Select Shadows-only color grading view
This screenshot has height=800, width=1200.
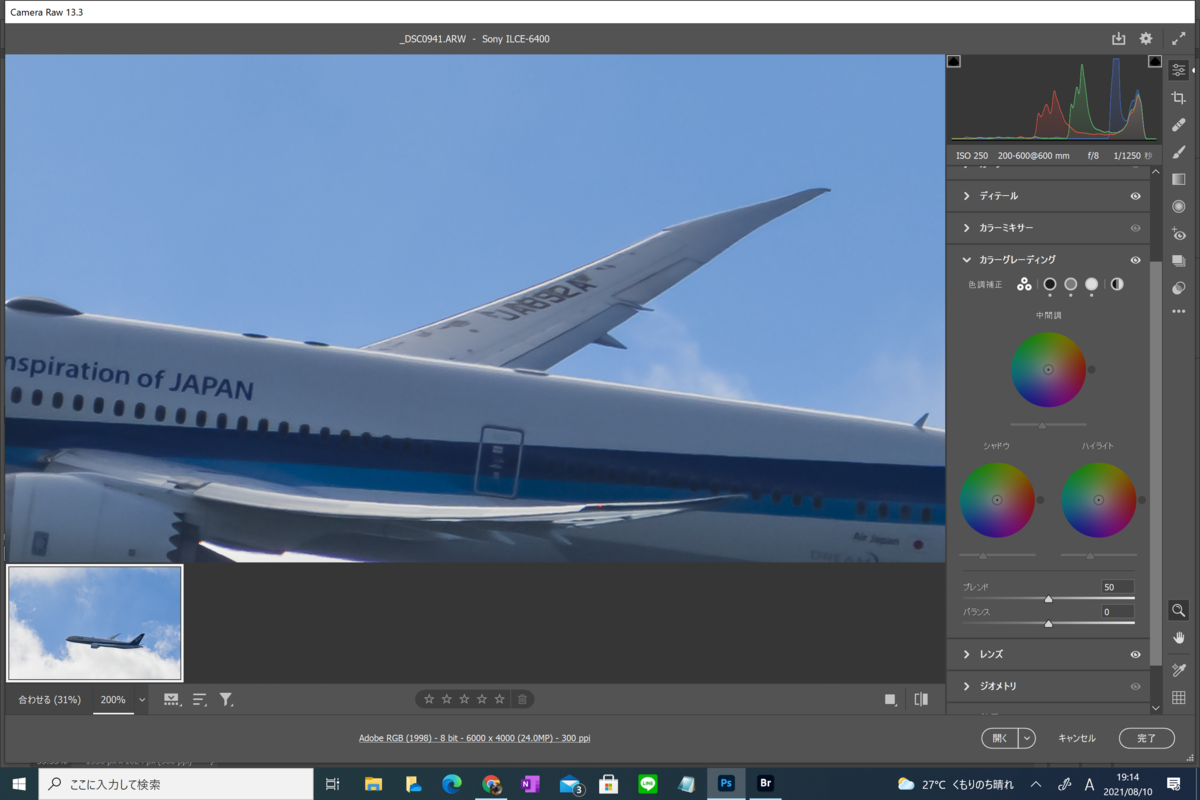1050,284
